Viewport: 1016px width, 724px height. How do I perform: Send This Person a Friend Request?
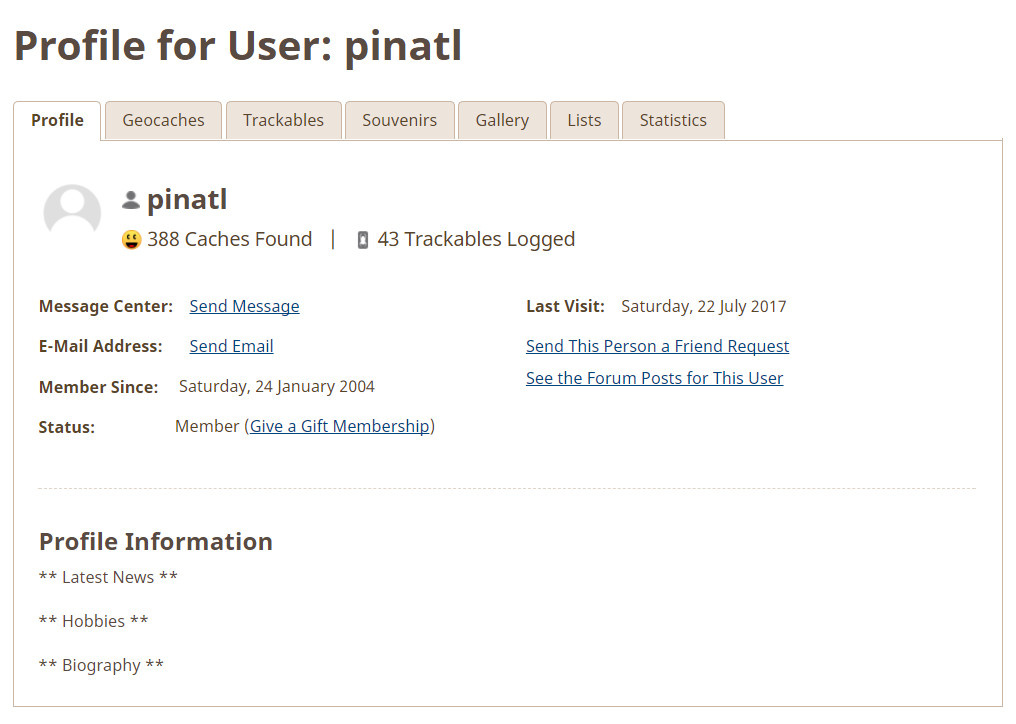pyautogui.click(x=658, y=346)
